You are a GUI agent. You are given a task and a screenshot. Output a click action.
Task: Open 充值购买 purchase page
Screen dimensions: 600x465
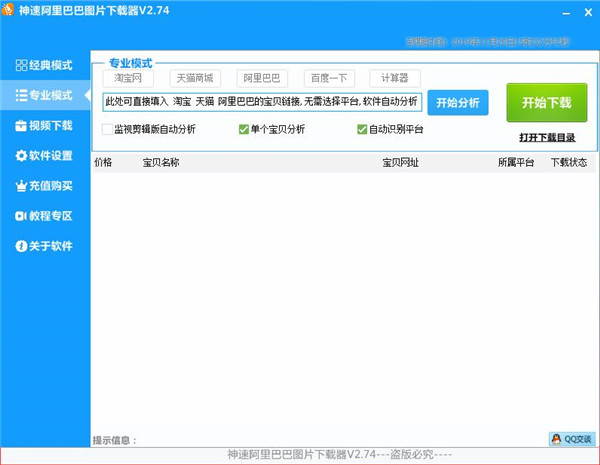pos(45,186)
